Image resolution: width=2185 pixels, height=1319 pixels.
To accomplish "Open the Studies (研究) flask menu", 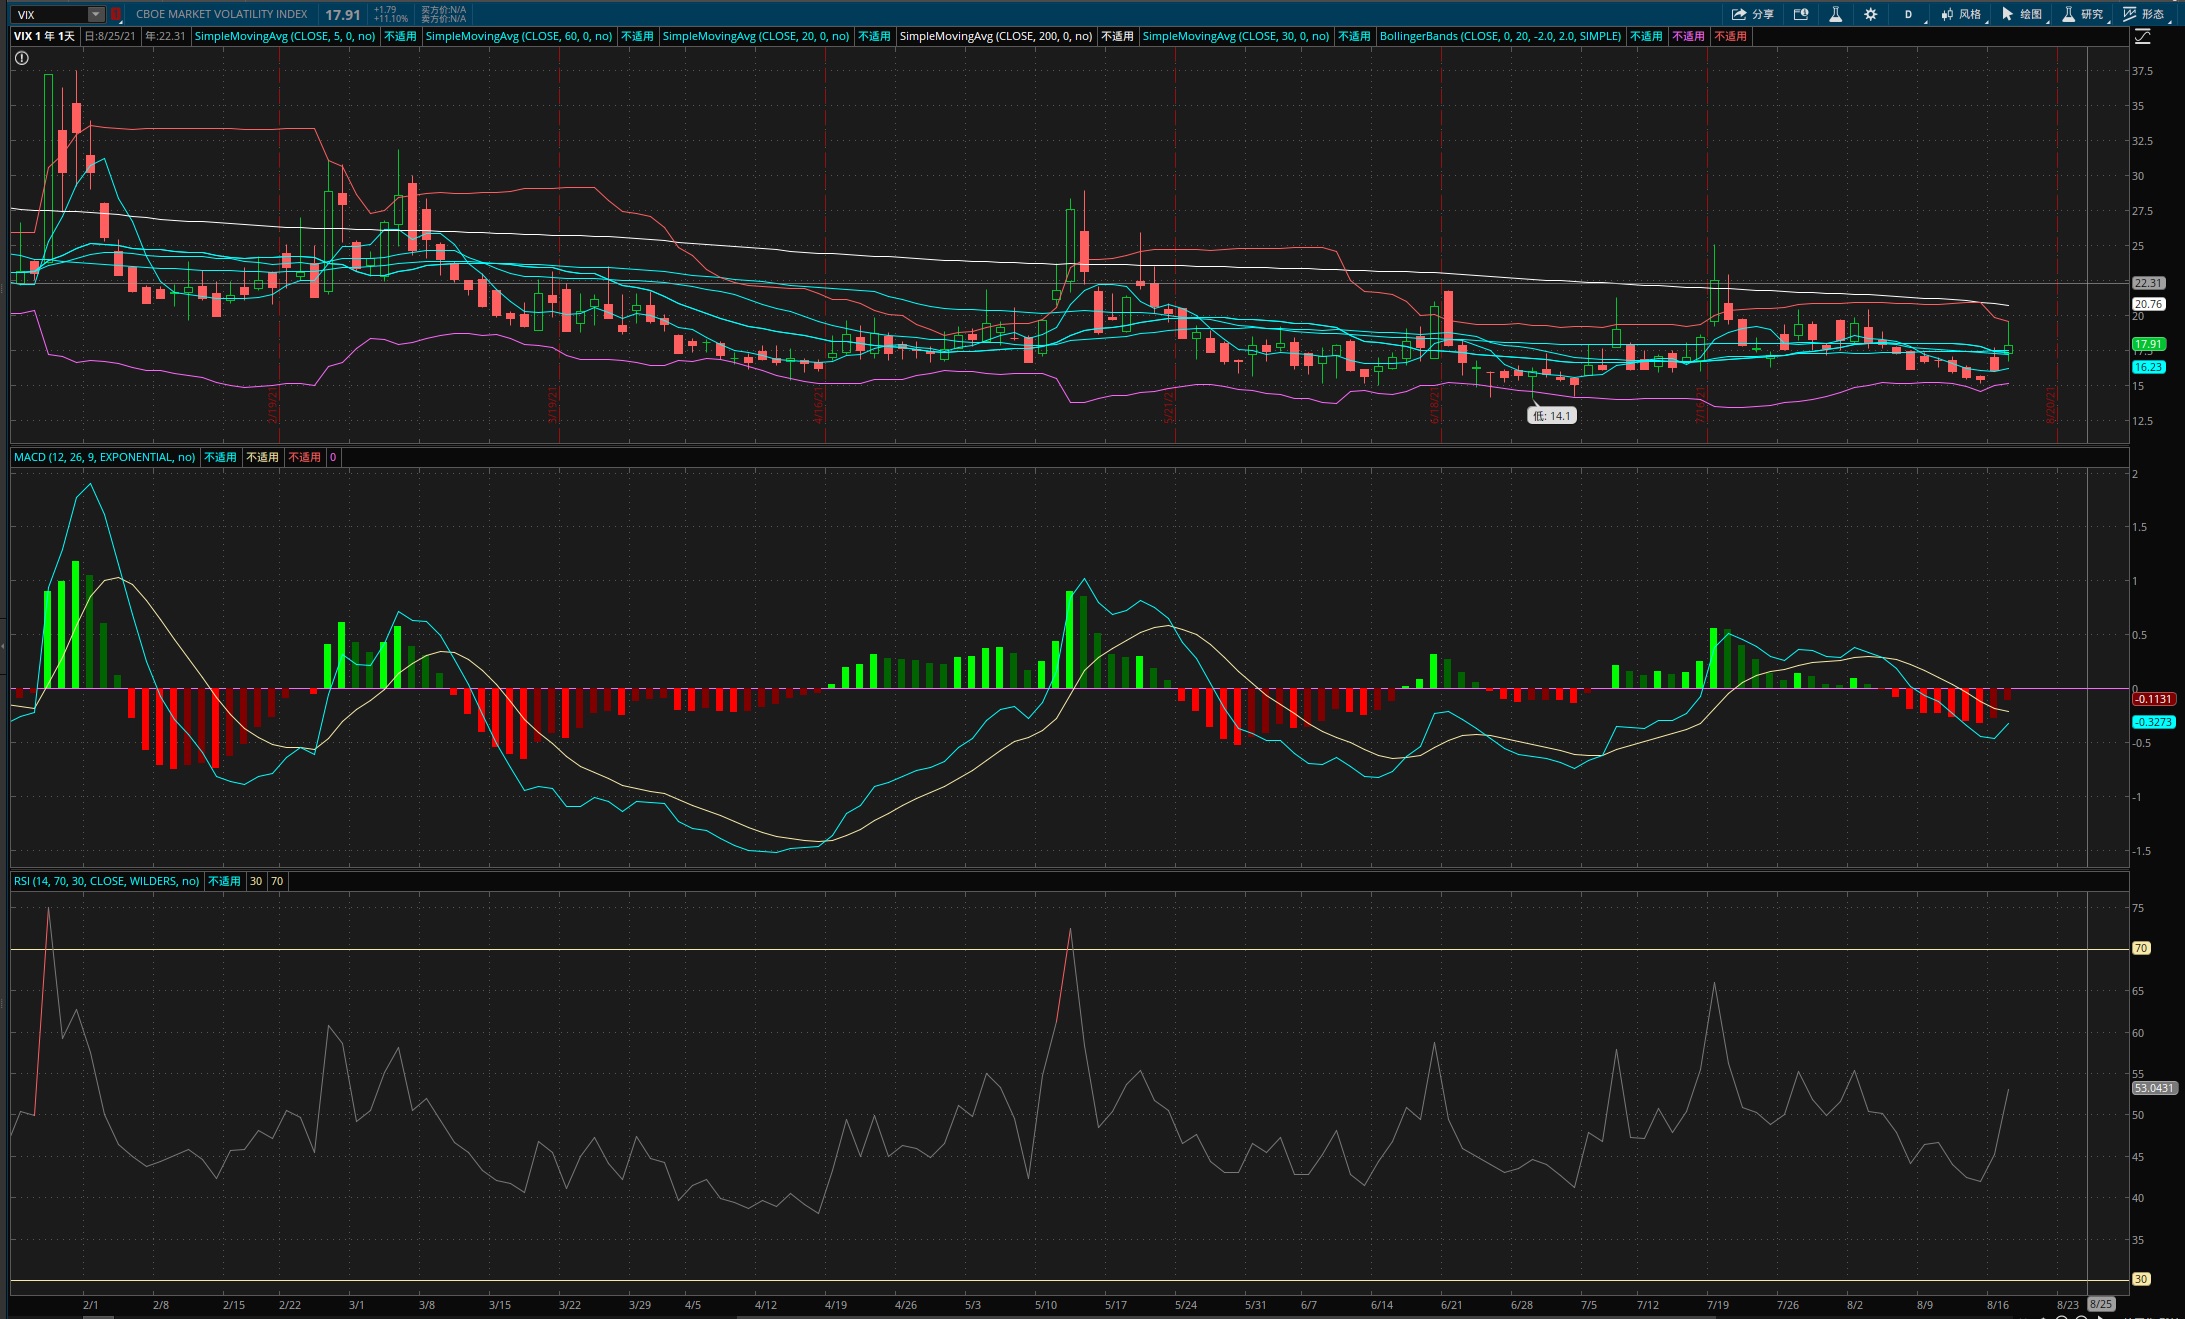I will point(2083,14).
